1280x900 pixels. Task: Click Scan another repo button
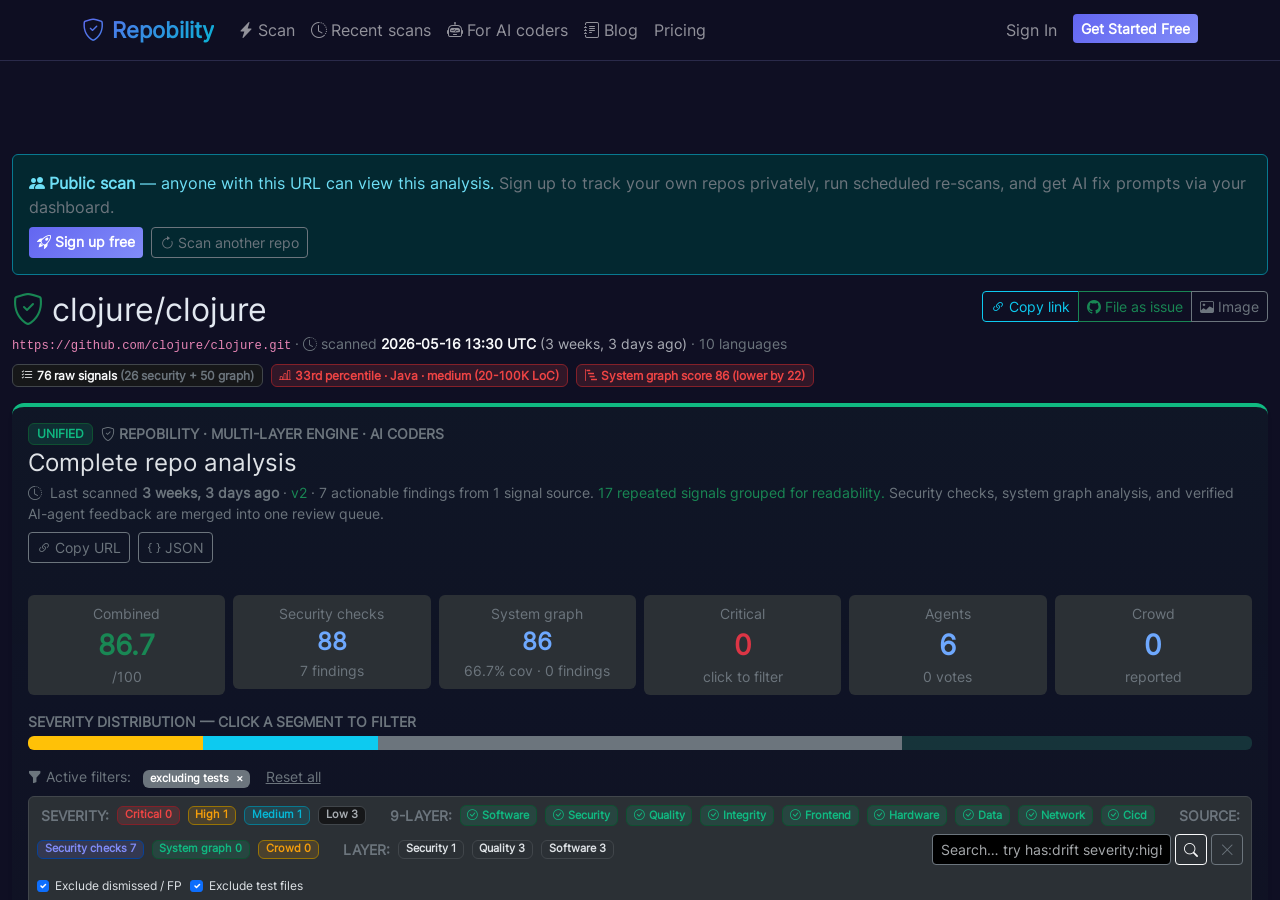click(229, 242)
